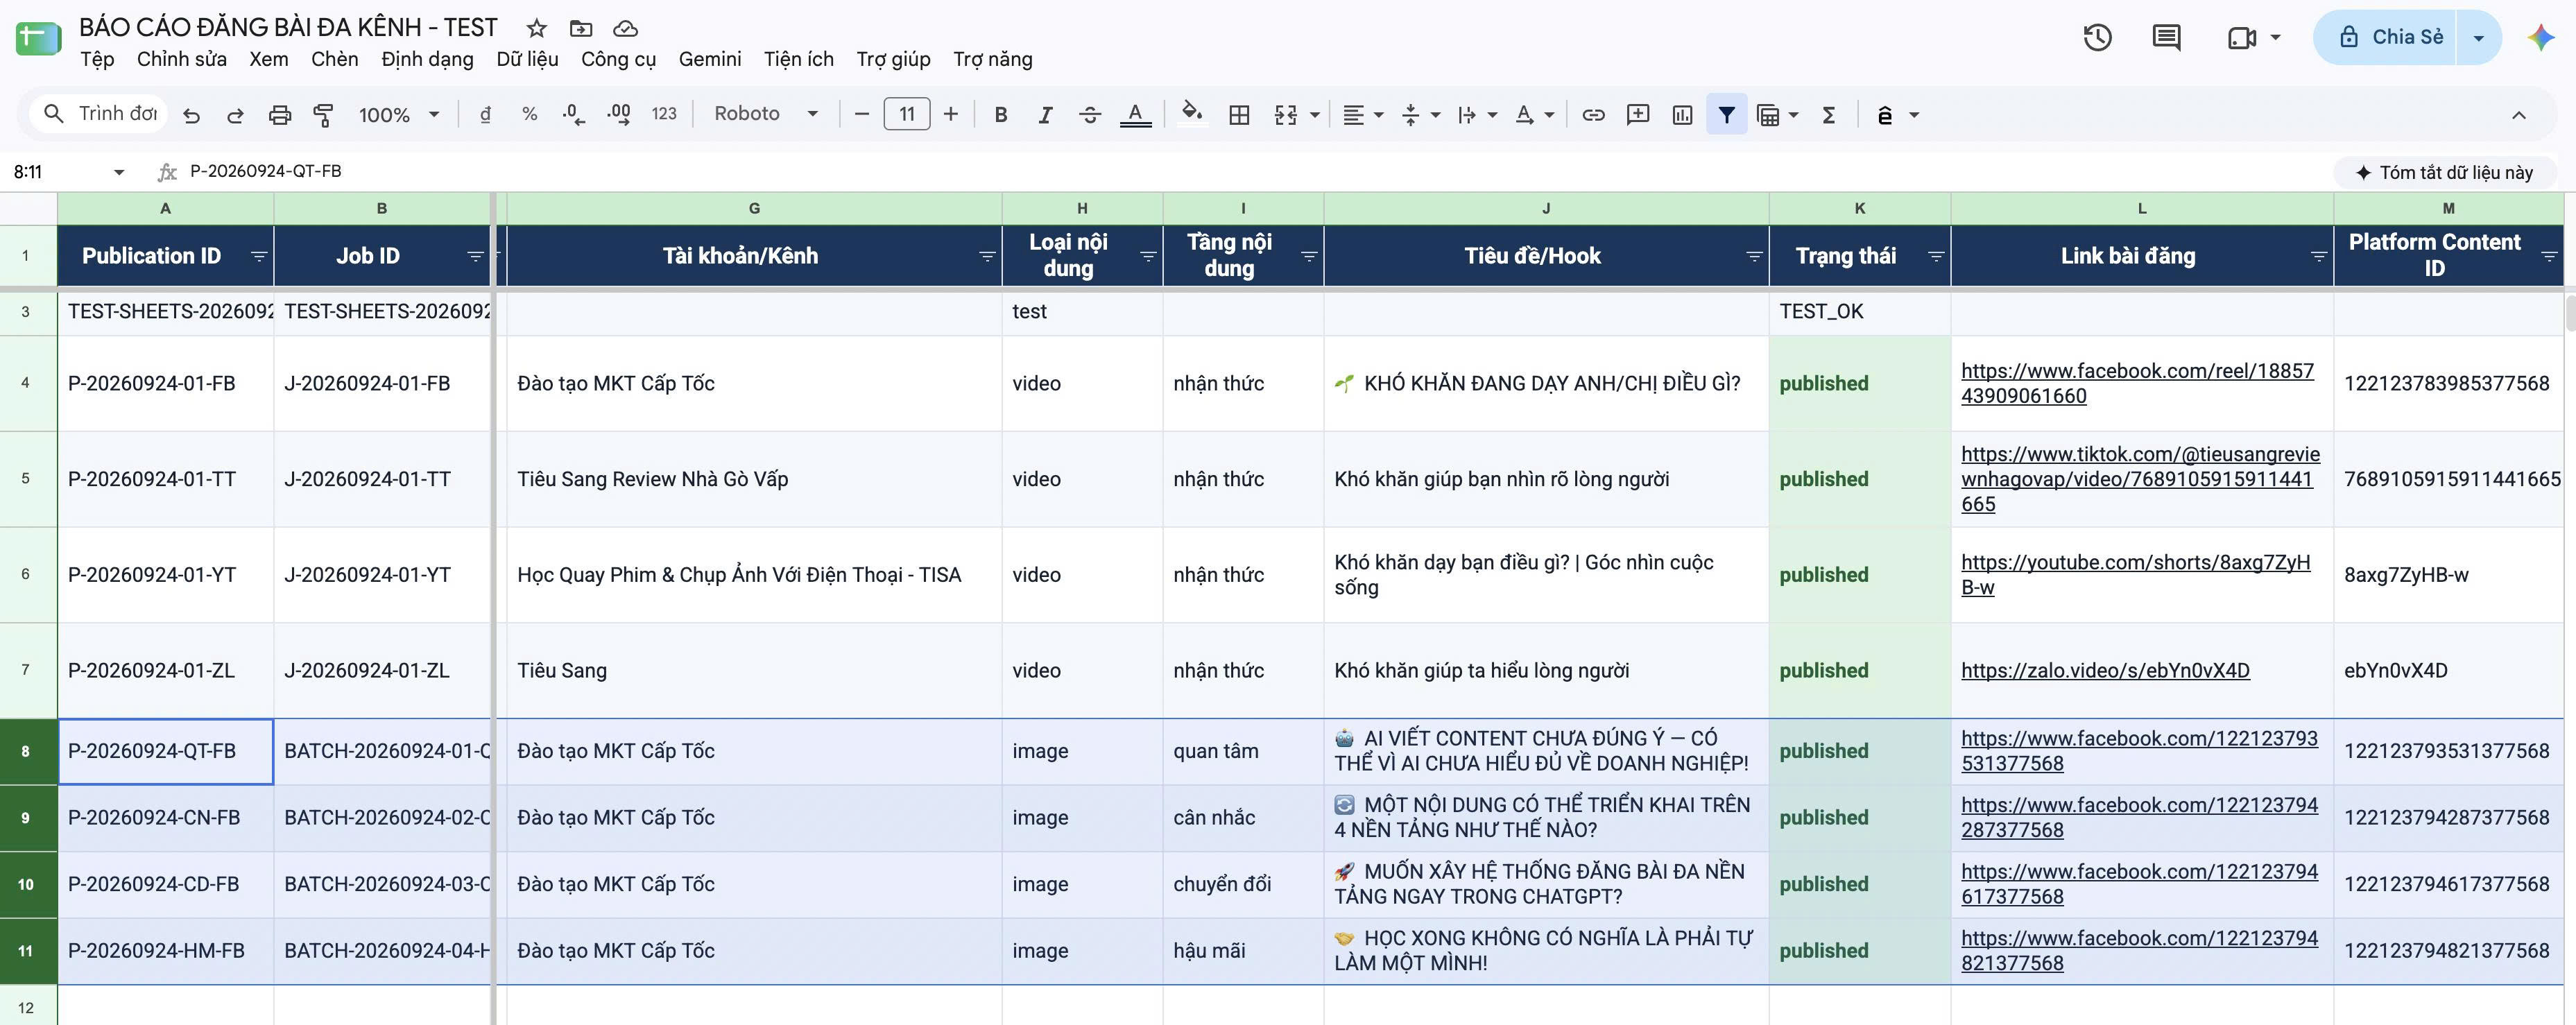Viewport: 2576px width, 1025px height.
Task: Move document with folder icon
Action: (x=581, y=28)
